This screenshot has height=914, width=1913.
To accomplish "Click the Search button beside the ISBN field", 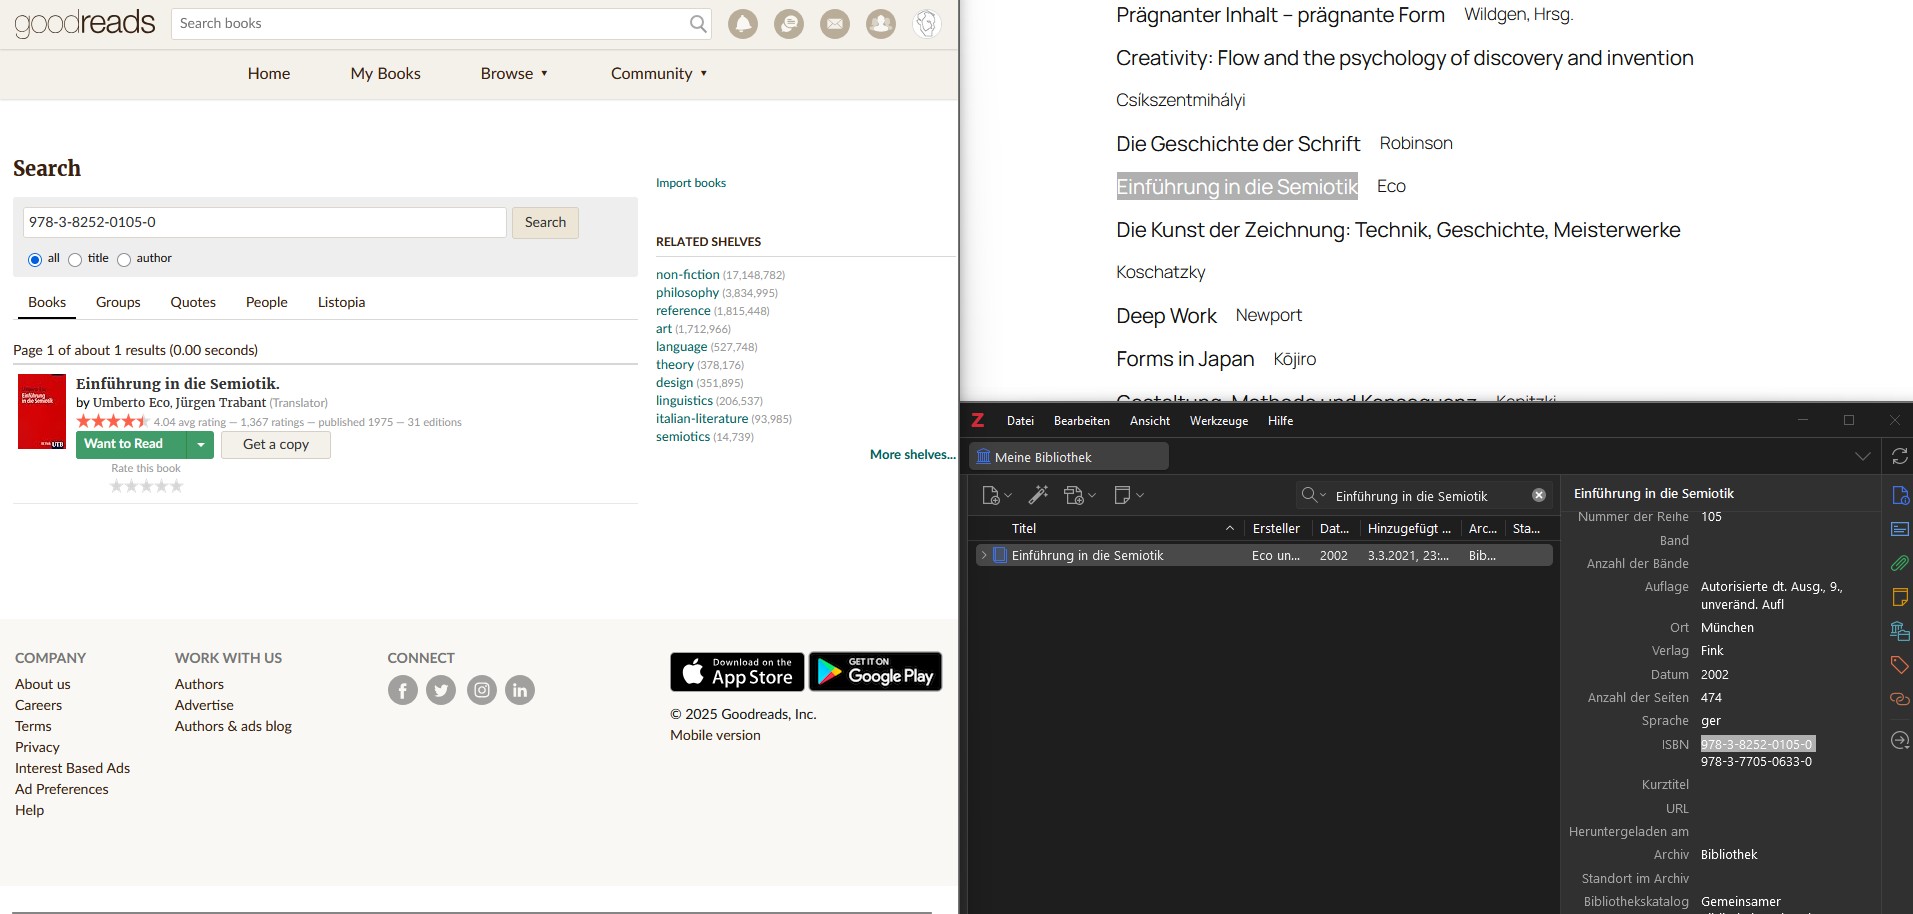I will point(545,222).
